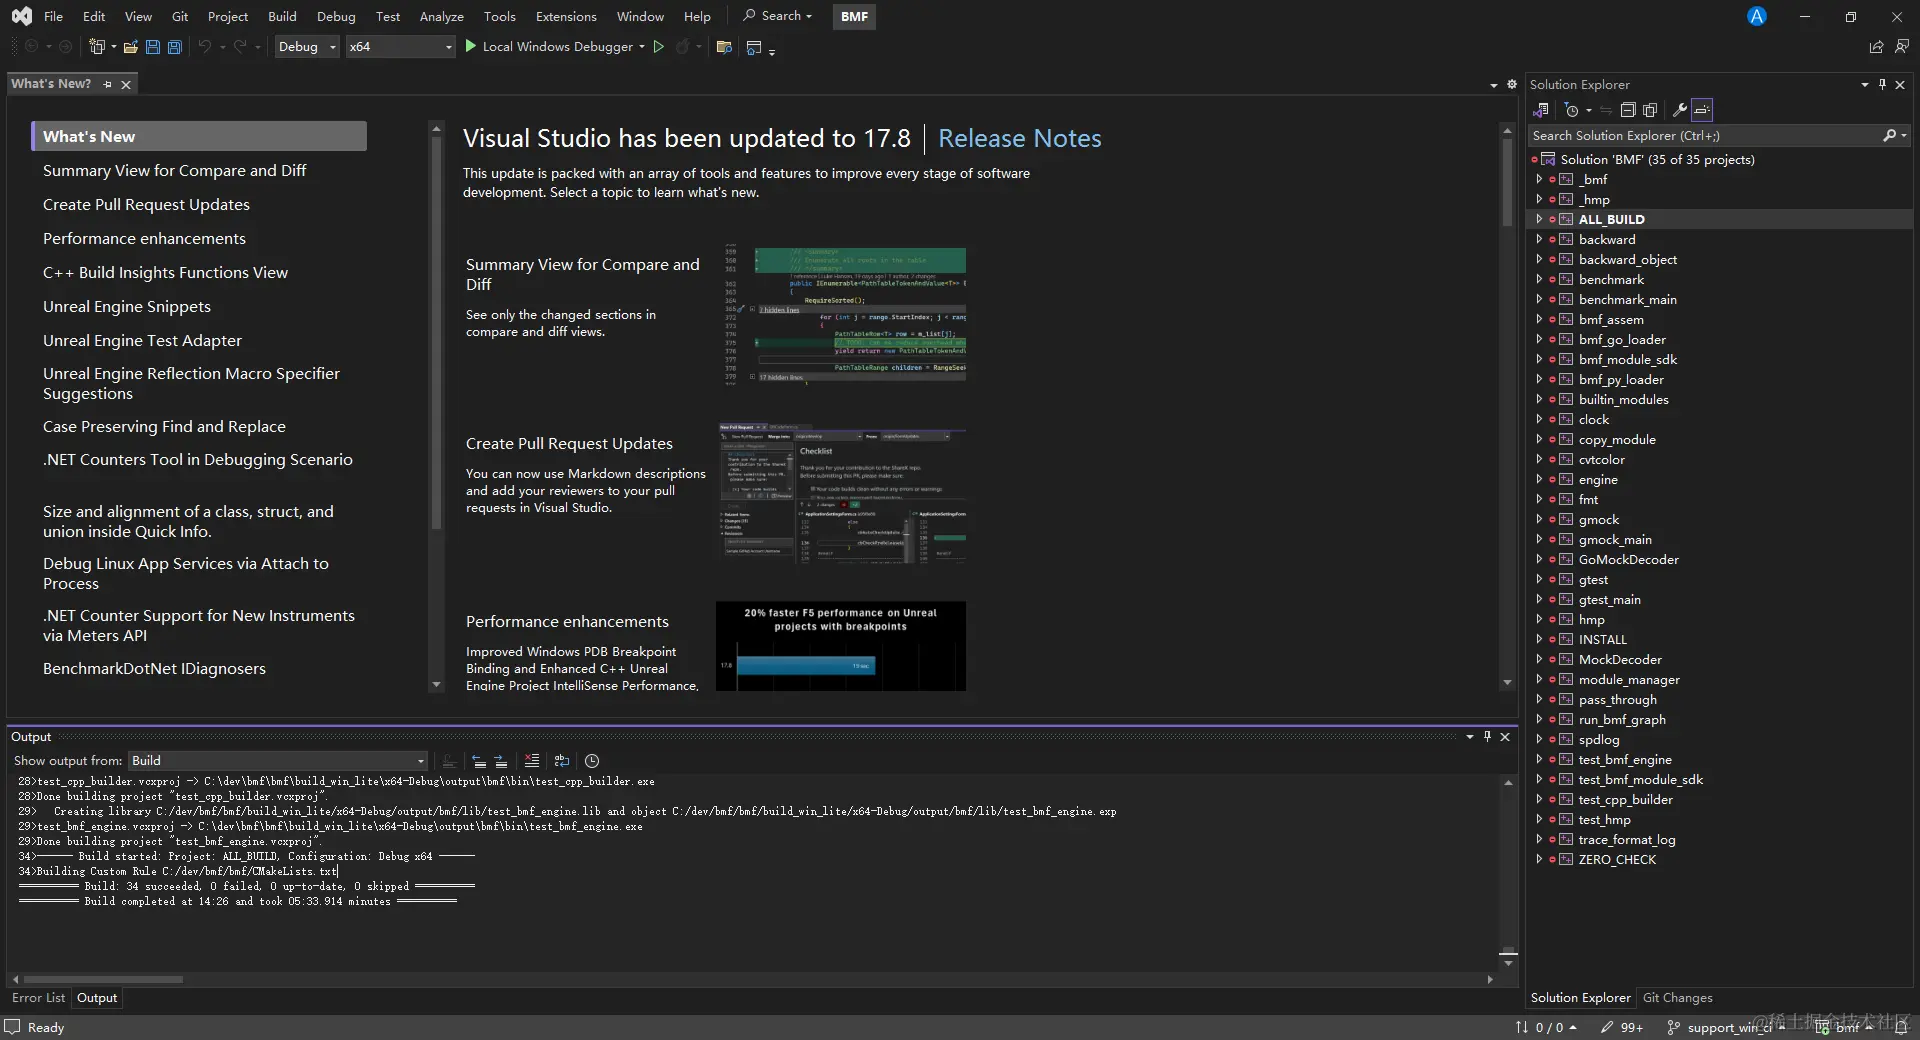Viewport: 1920px width, 1040px height.
Task: Switch to the Git Changes tab
Action: [x=1678, y=998]
